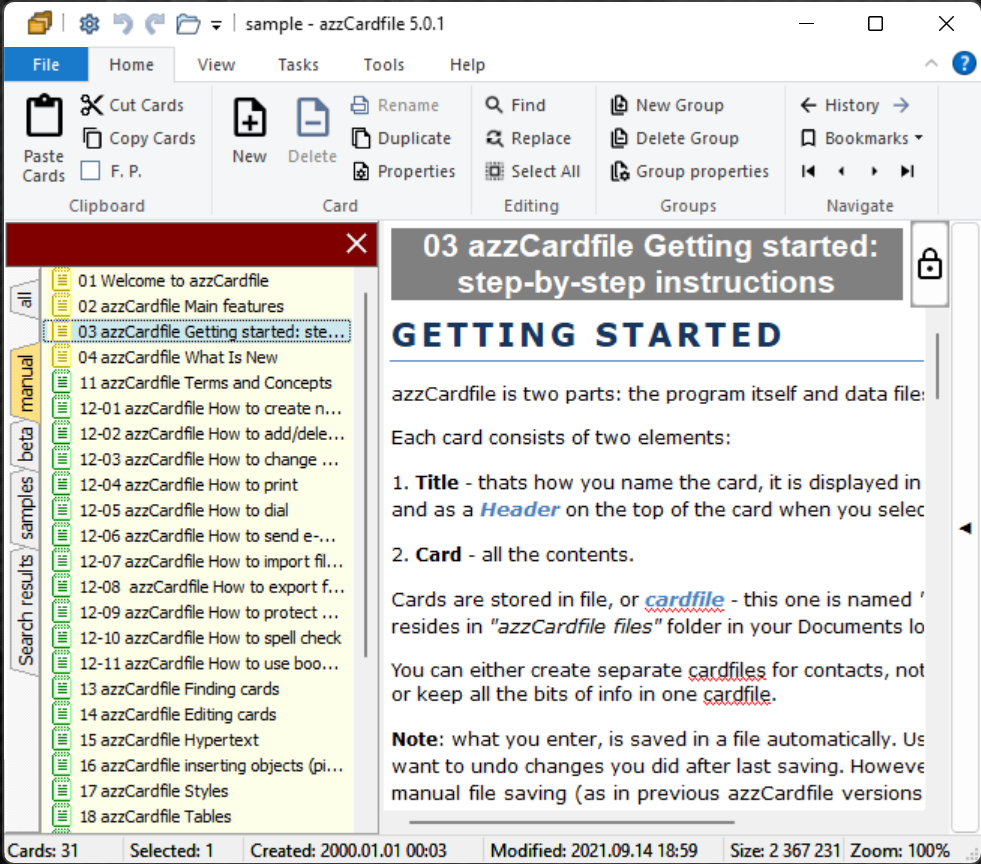
Task: Click Select All in Editing
Action: pos(533,171)
